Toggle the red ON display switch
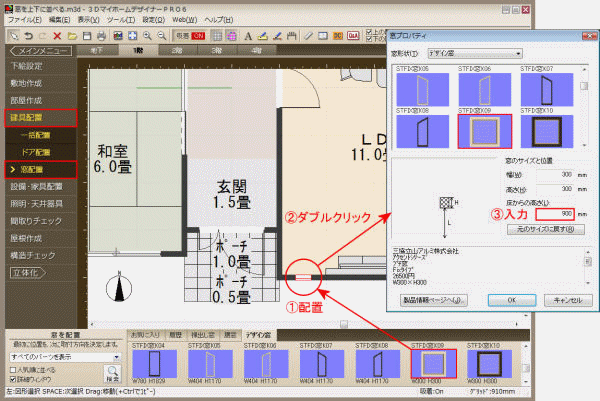 click(197, 34)
